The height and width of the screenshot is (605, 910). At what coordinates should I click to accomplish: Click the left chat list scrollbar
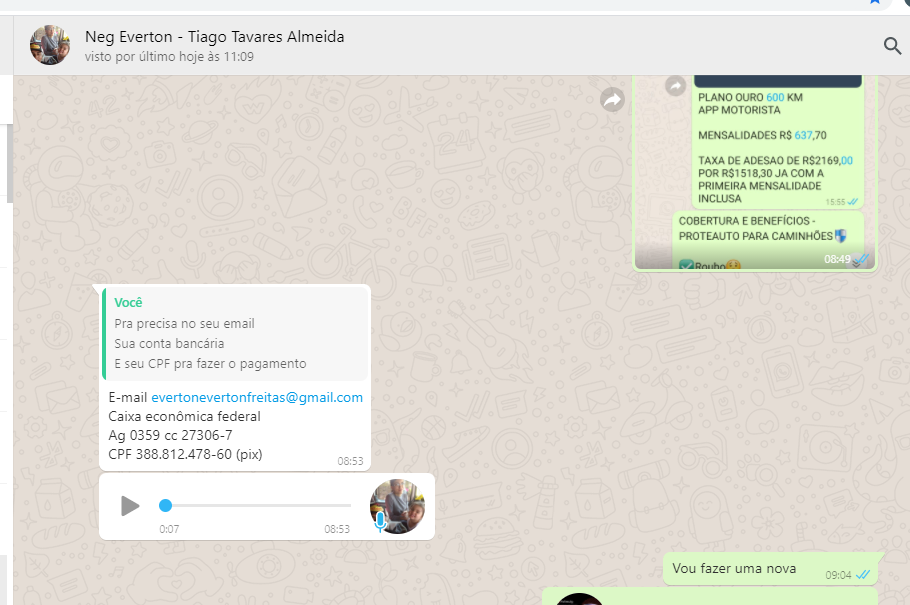point(10,160)
